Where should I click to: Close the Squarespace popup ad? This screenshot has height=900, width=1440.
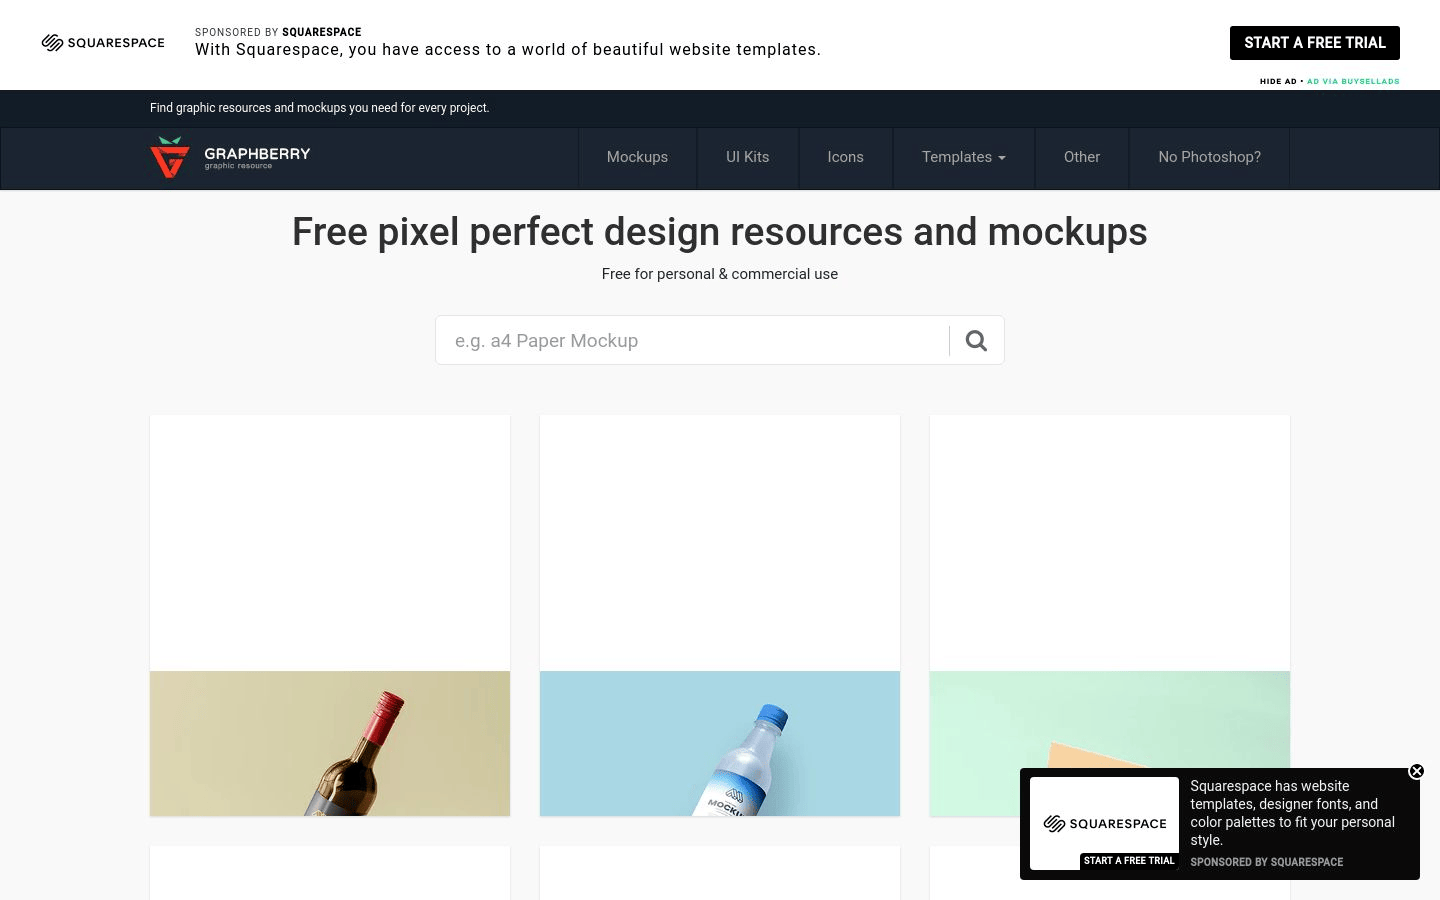(1416, 771)
